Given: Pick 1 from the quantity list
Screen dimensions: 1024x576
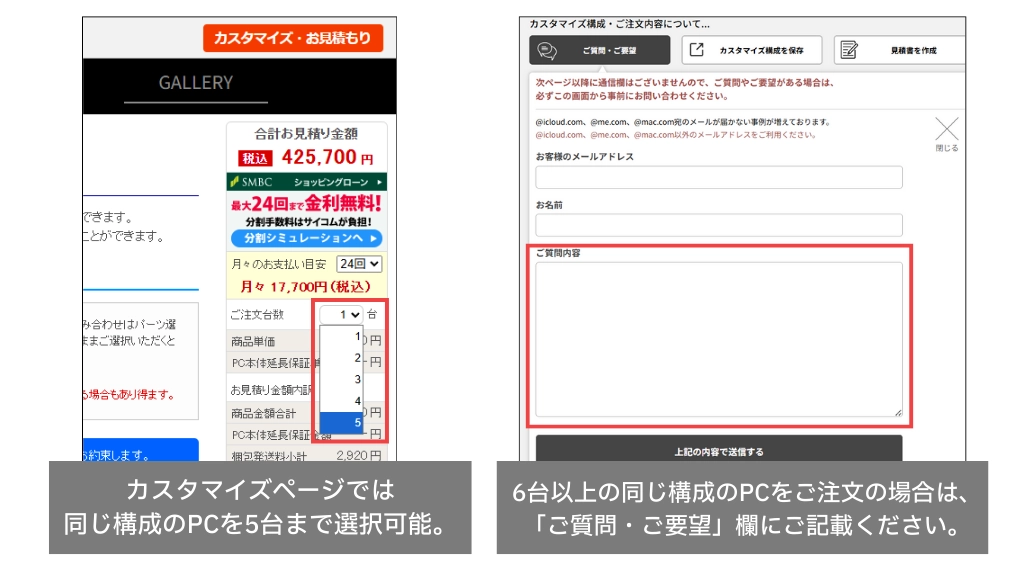Looking at the screenshot, I should 342,336.
